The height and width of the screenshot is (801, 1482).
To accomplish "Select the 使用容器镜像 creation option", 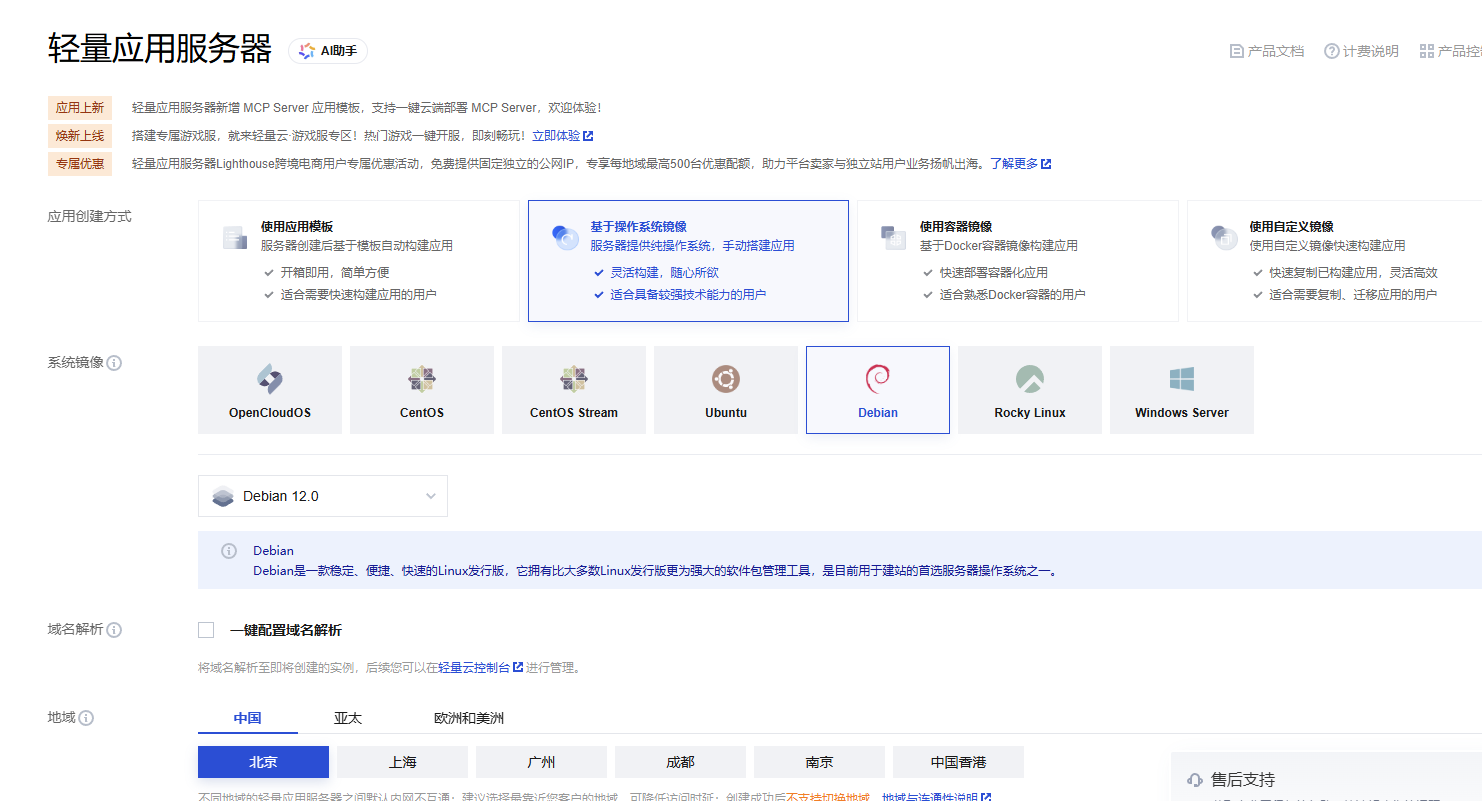I will coord(1018,261).
